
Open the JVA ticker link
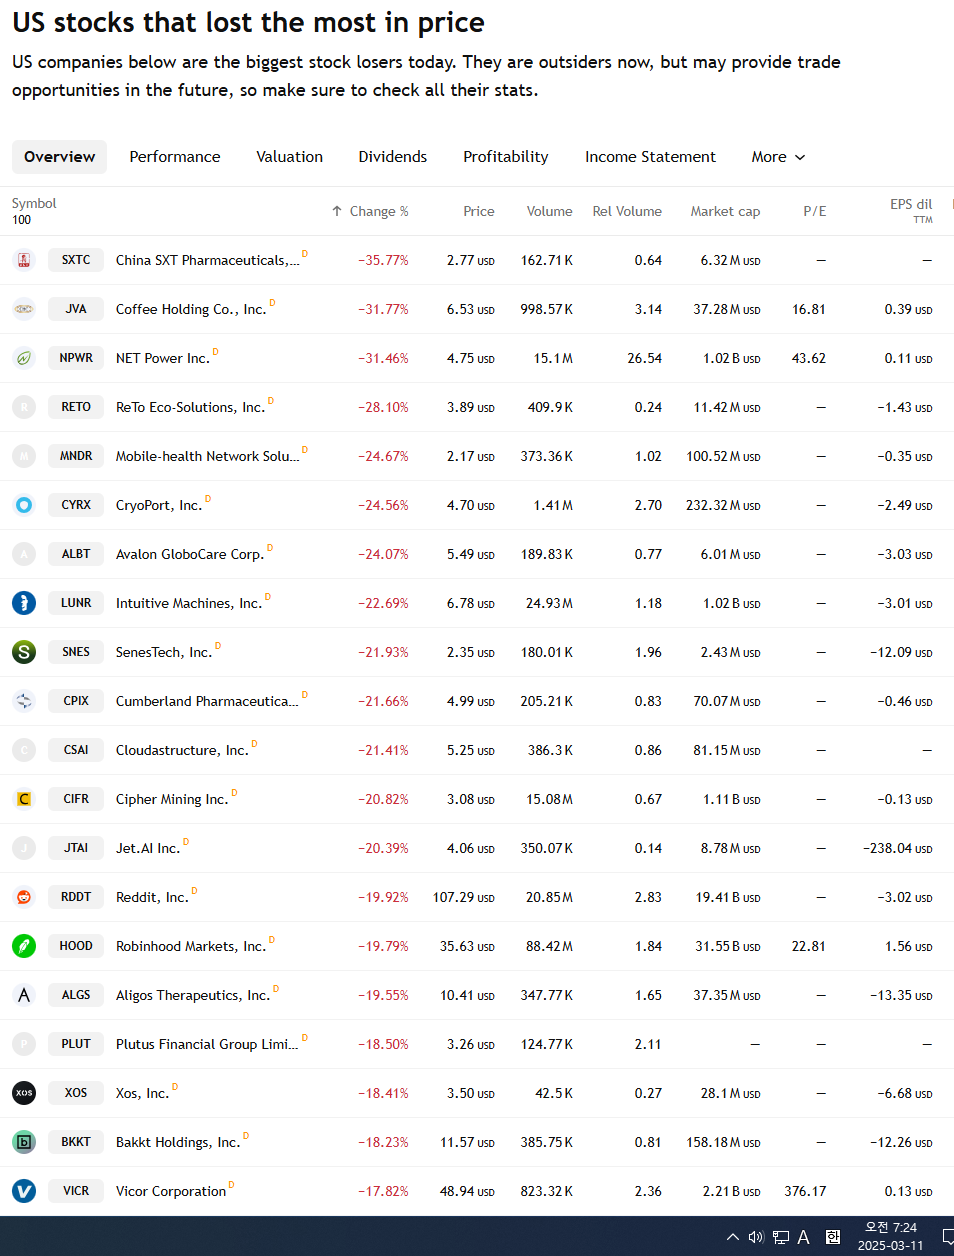click(x=76, y=309)
